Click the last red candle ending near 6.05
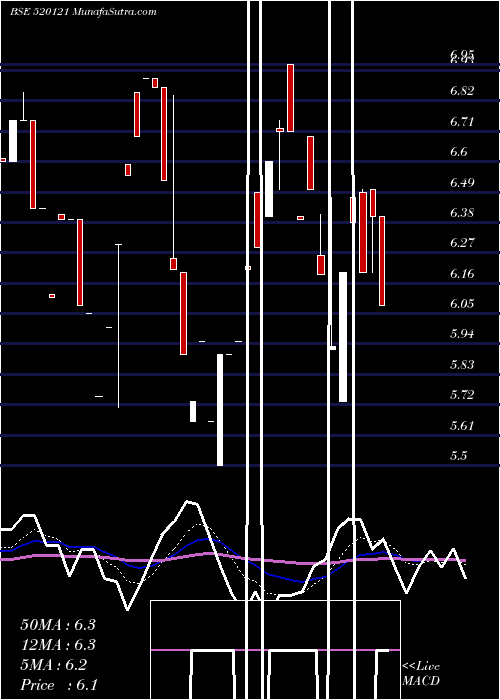 pos(382,261)
